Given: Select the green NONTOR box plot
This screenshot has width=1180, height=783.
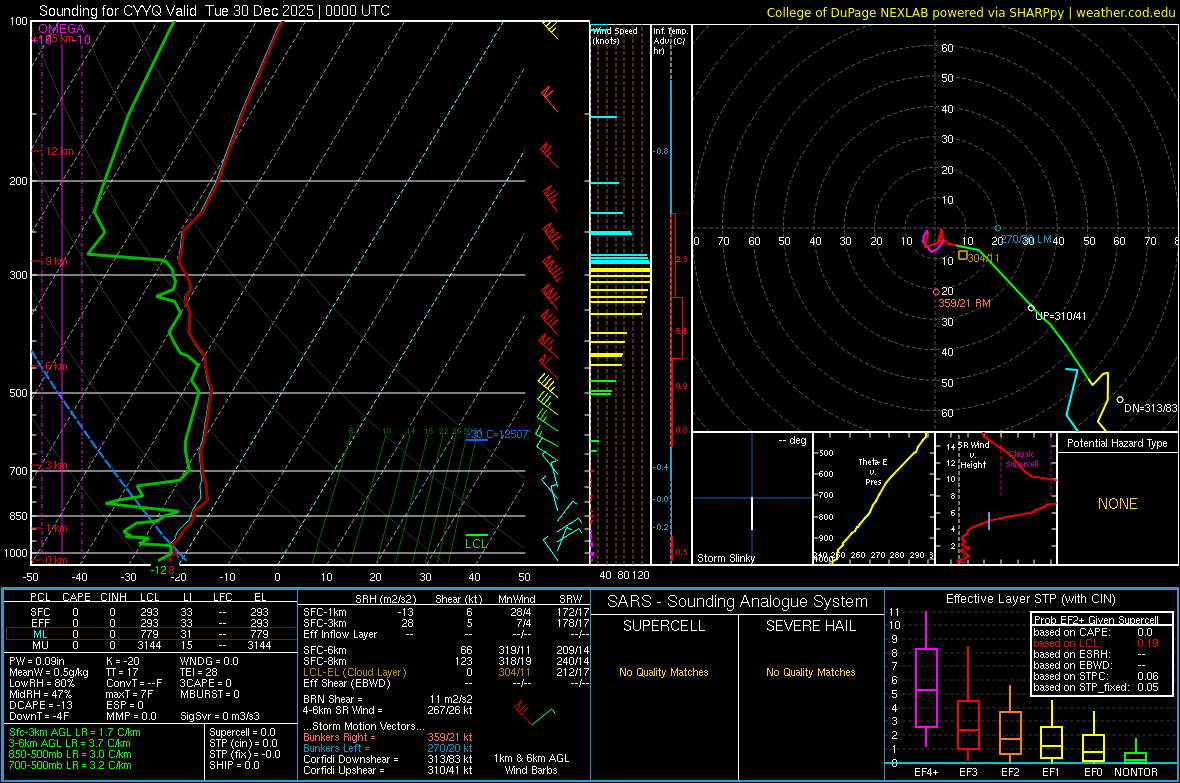Looking at the screenshot, I should tap(1135, 751).
